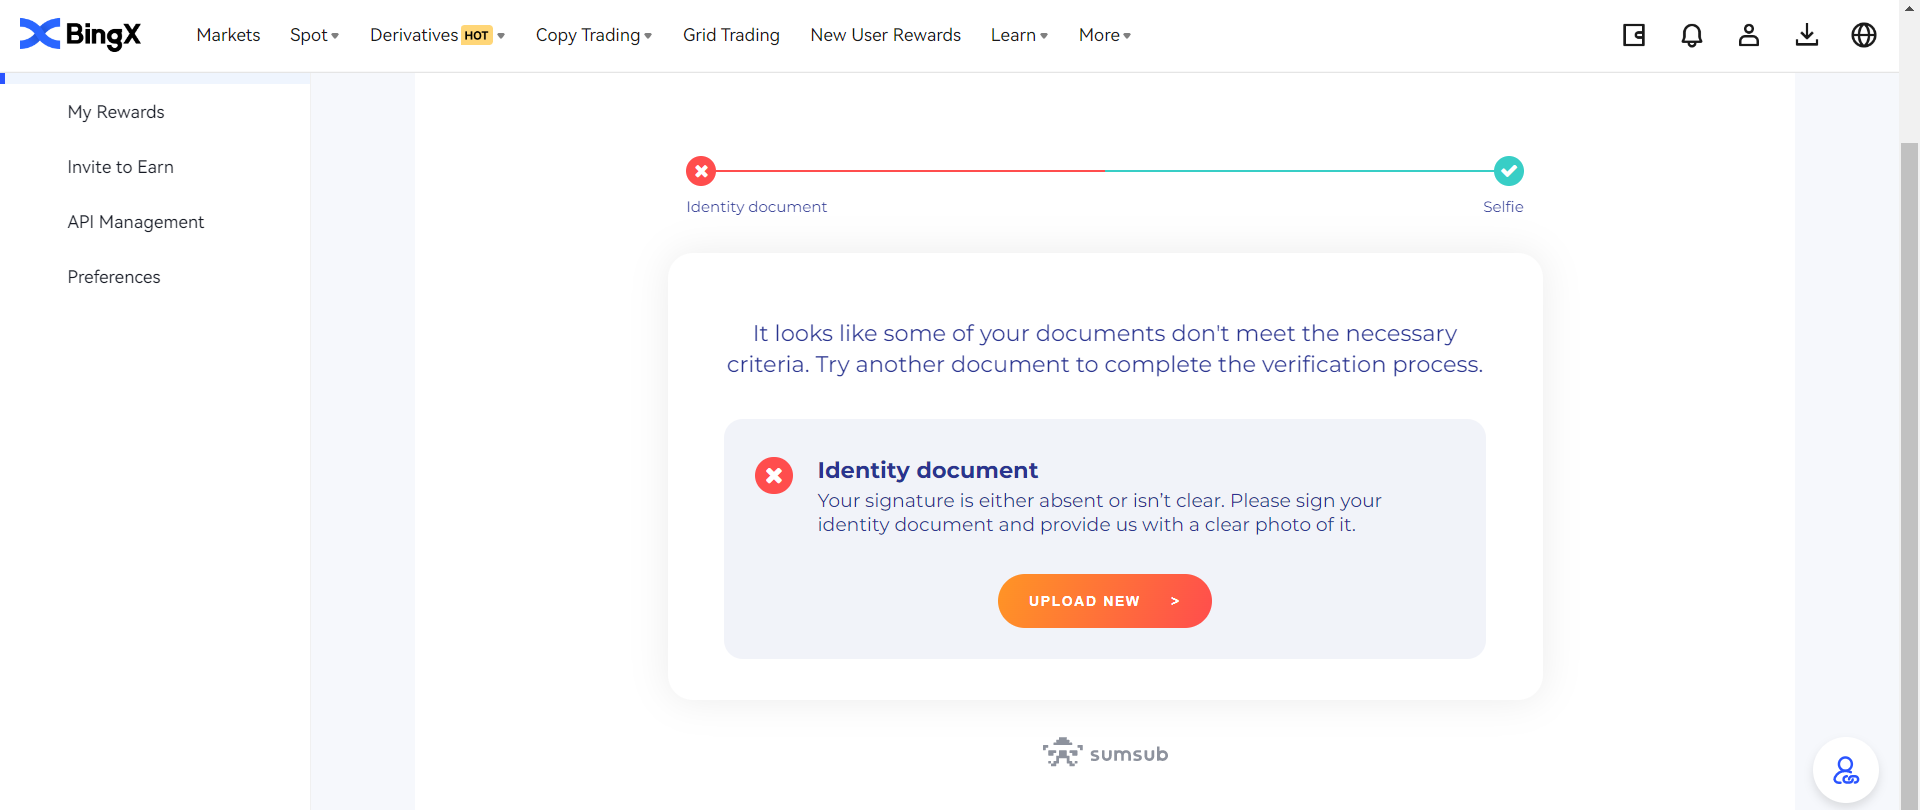
Task: Expand the Spot dropdown menu
Action: click(315, 35)
